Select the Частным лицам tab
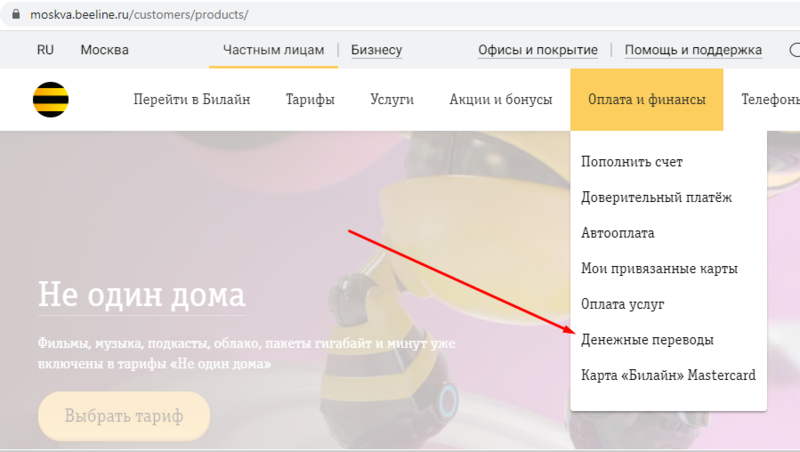This screenshot has width=800, height=452. tap(273, 50)
